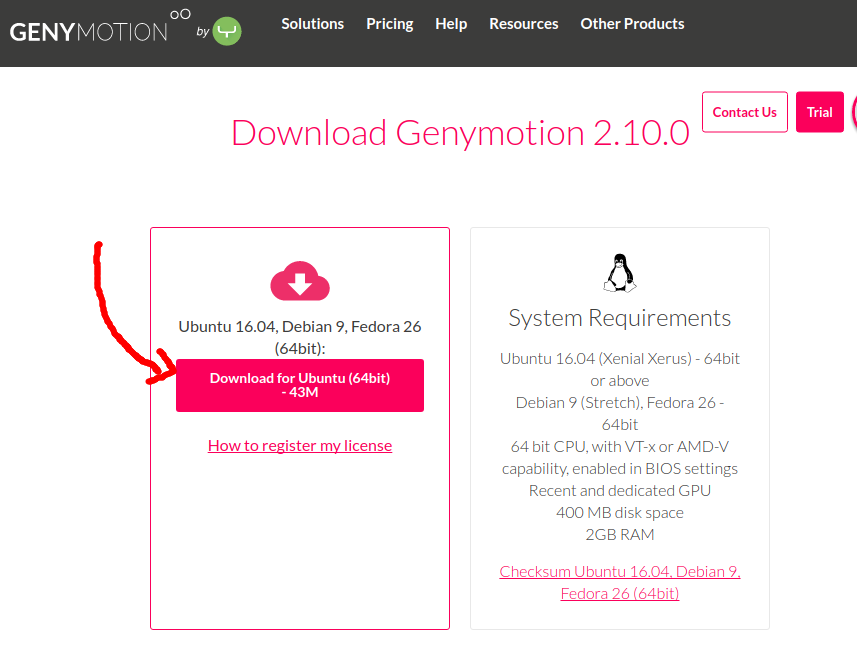Click the System Requirements heading

point(620,318)
